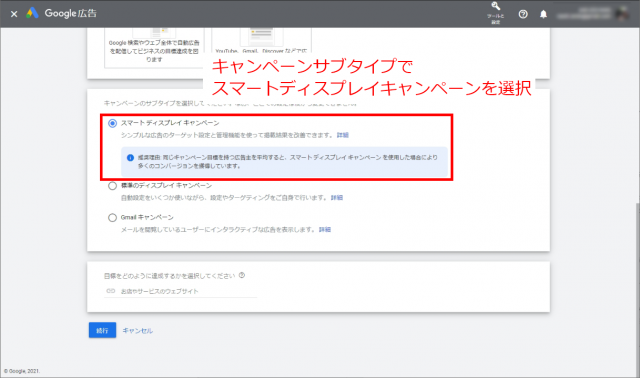The height and width of the screenshot is (378, 640).
Task: Click the キャンセル cancel link
Action: pos(138,331)
